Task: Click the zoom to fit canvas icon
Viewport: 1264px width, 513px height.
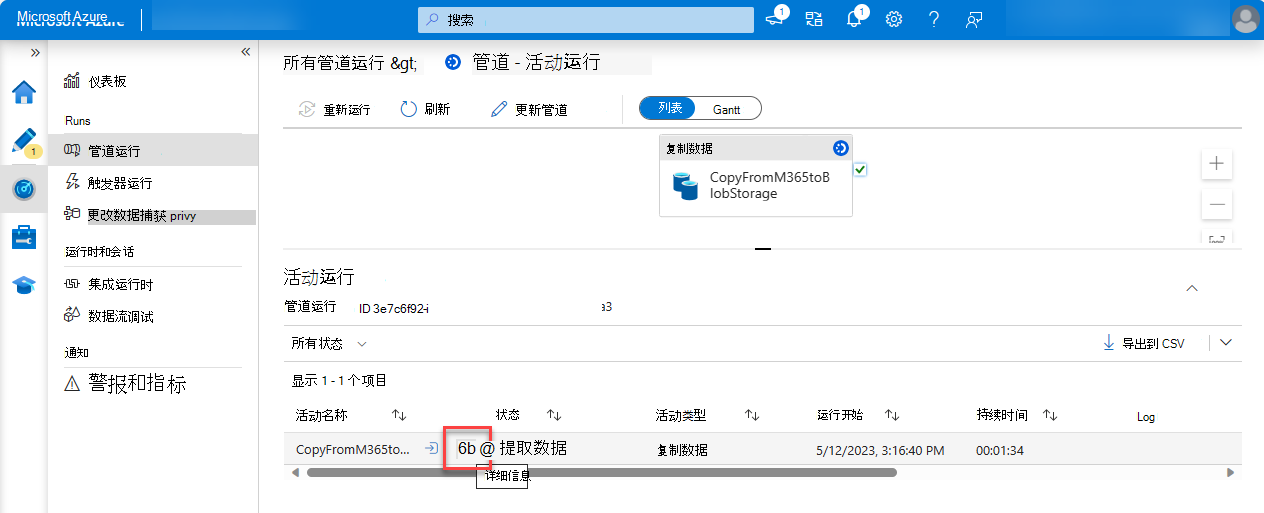Action: [1217, 238]
